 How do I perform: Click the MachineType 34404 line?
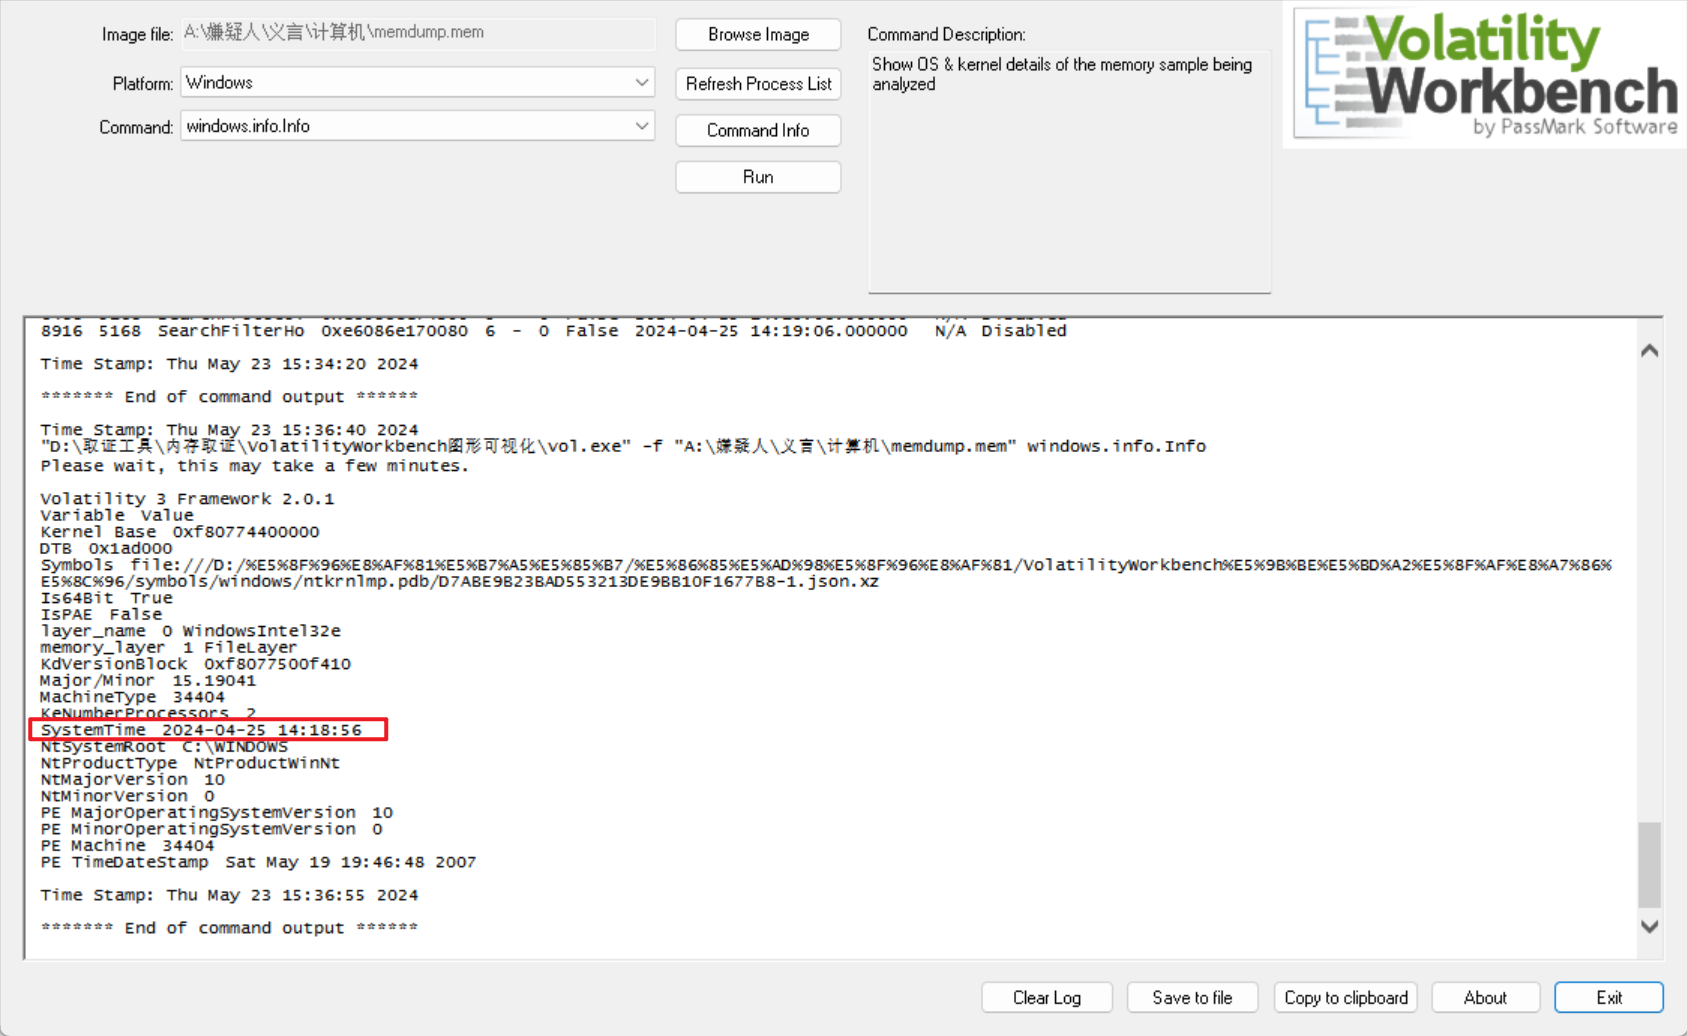click(132, 697)
